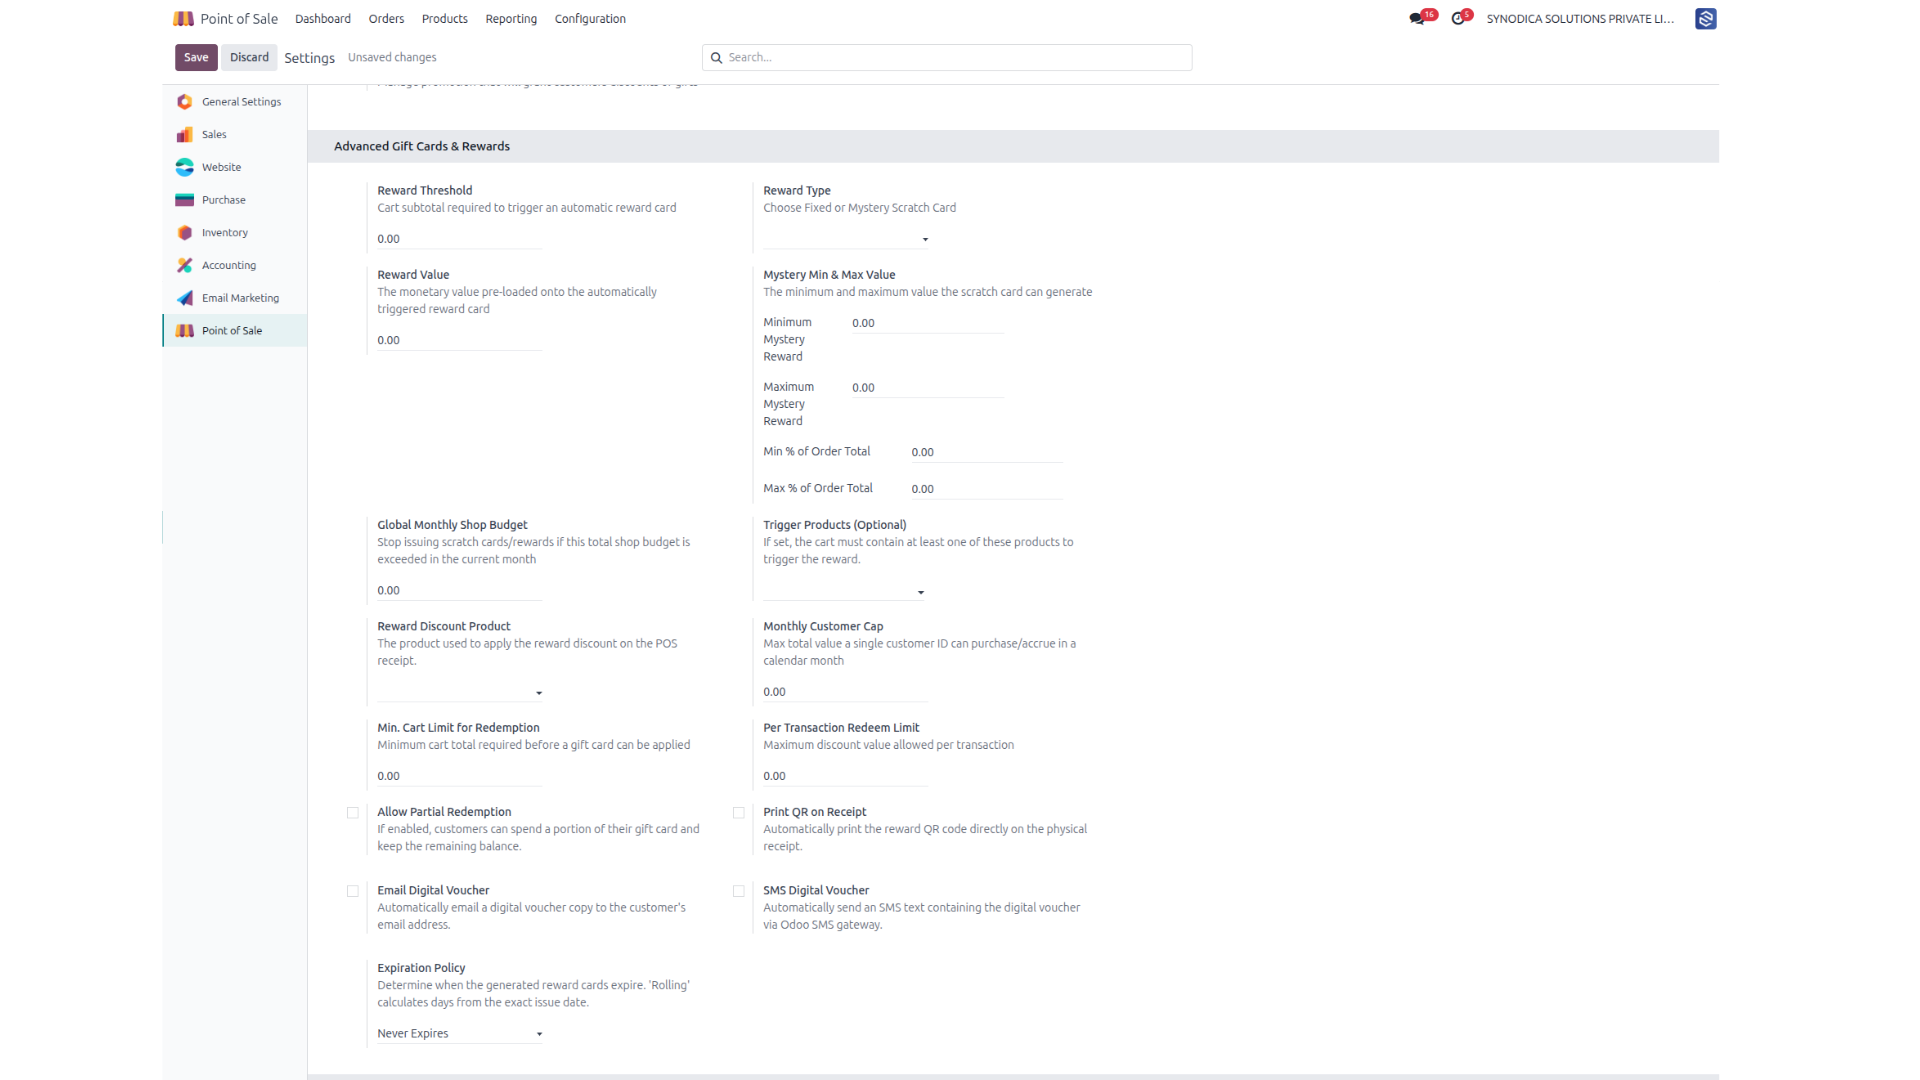This screenshot has width=1920, height=1080.
Task: Click the Expiration Policy label
Action: [x=421, y=968]
